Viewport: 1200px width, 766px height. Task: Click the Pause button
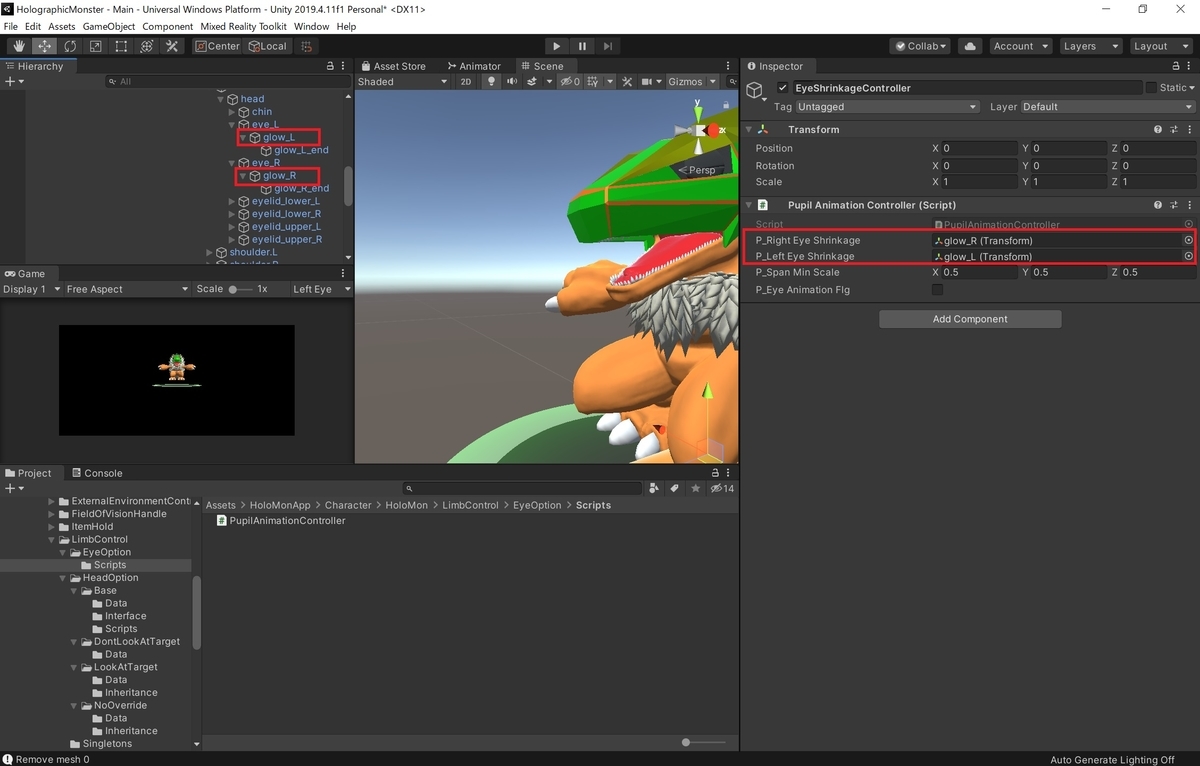pyautogui.click(x=582, y=46)
